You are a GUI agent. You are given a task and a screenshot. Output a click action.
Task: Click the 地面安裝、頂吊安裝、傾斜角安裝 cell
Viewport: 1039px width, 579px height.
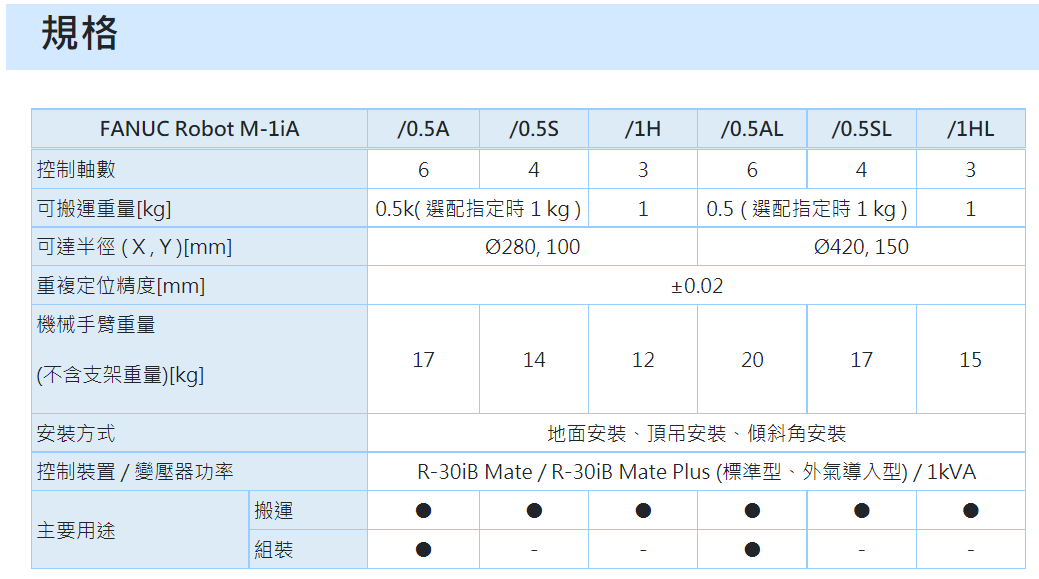tap(696, 433)
